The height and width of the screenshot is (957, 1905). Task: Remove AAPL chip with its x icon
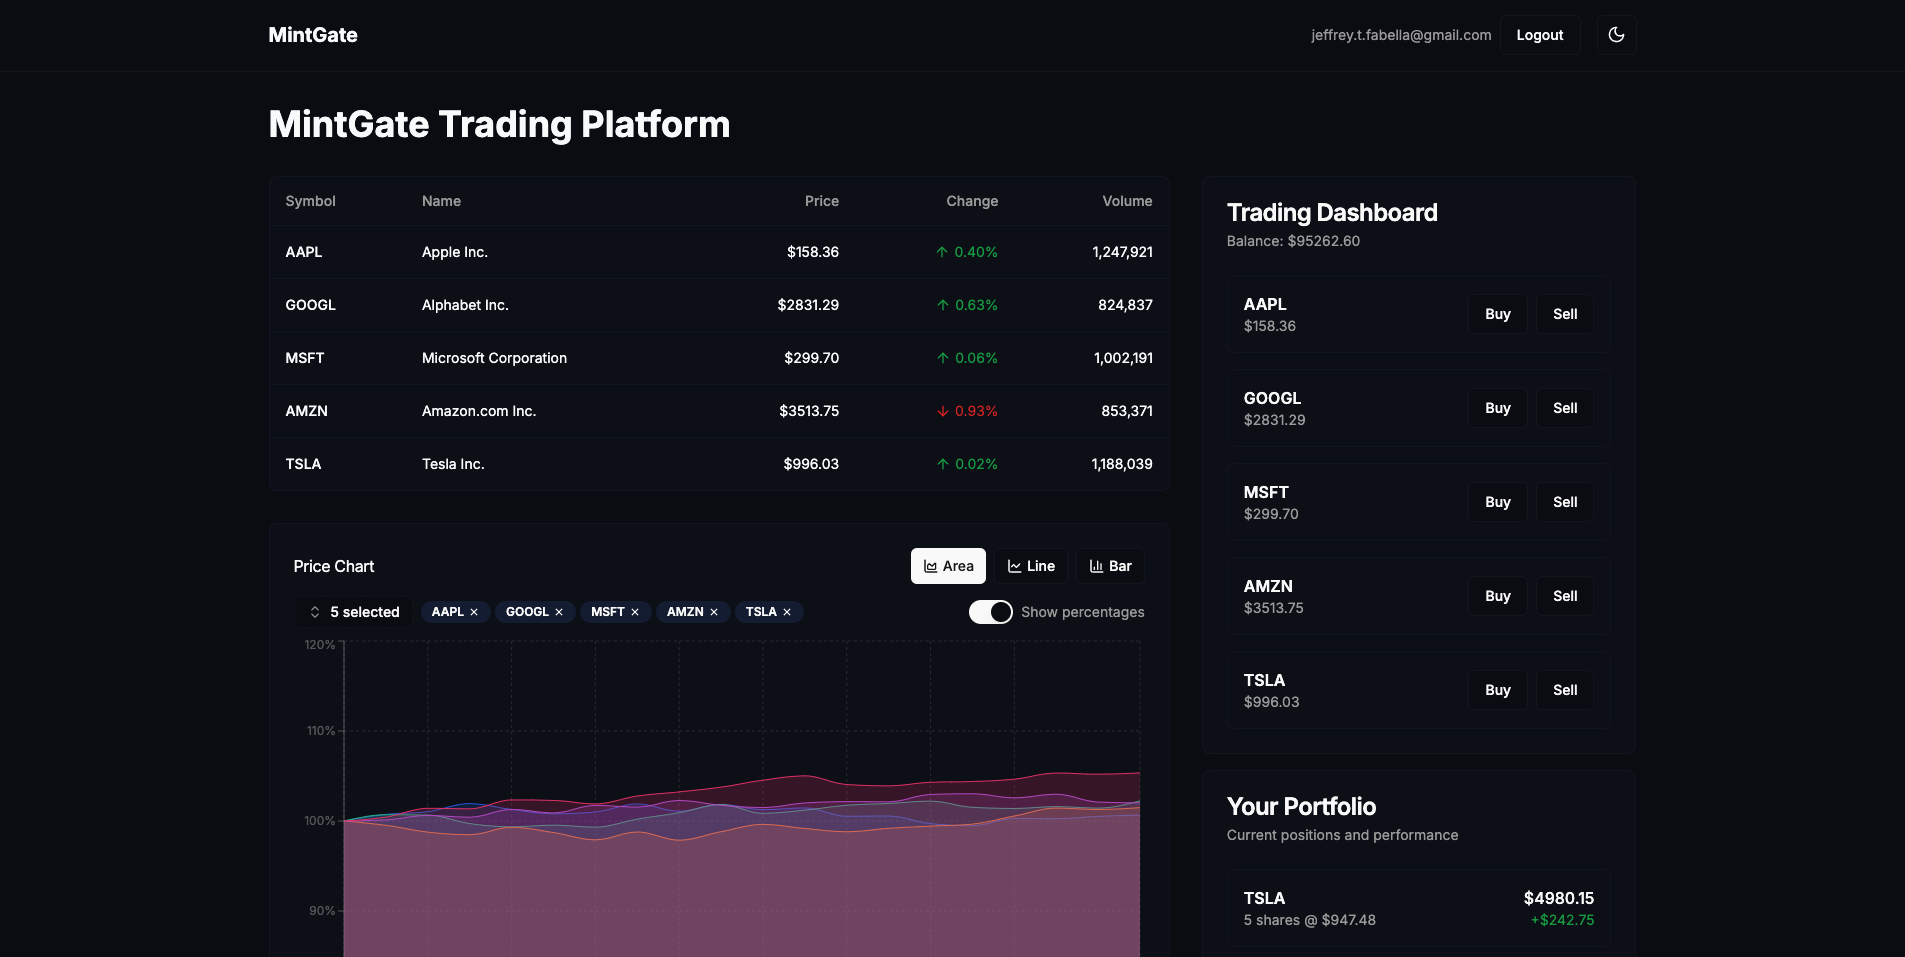(474, 612)
